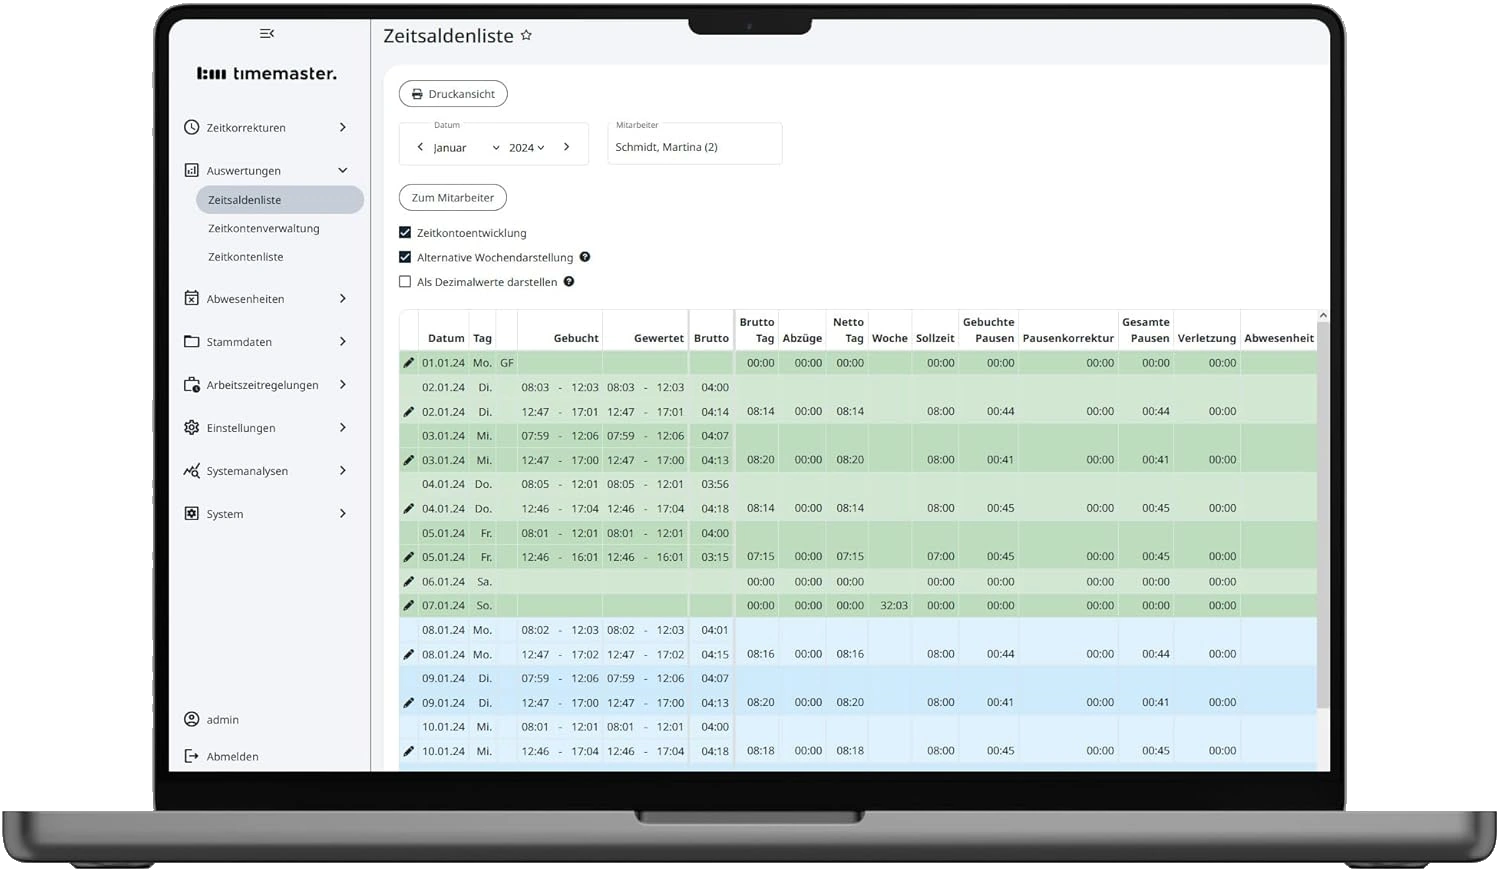Open the 2024 year dropdown
This screenshot has width=1500, height=873.
click(526, 148)
